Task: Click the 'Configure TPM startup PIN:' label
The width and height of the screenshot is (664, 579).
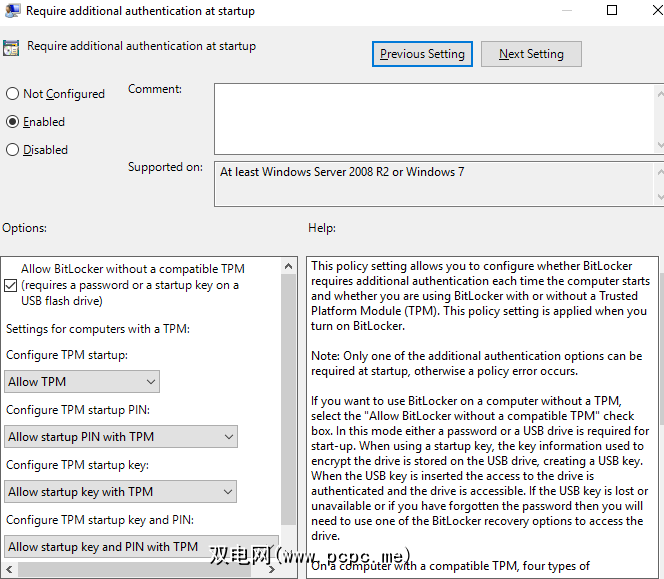Action: pos(78,410)
